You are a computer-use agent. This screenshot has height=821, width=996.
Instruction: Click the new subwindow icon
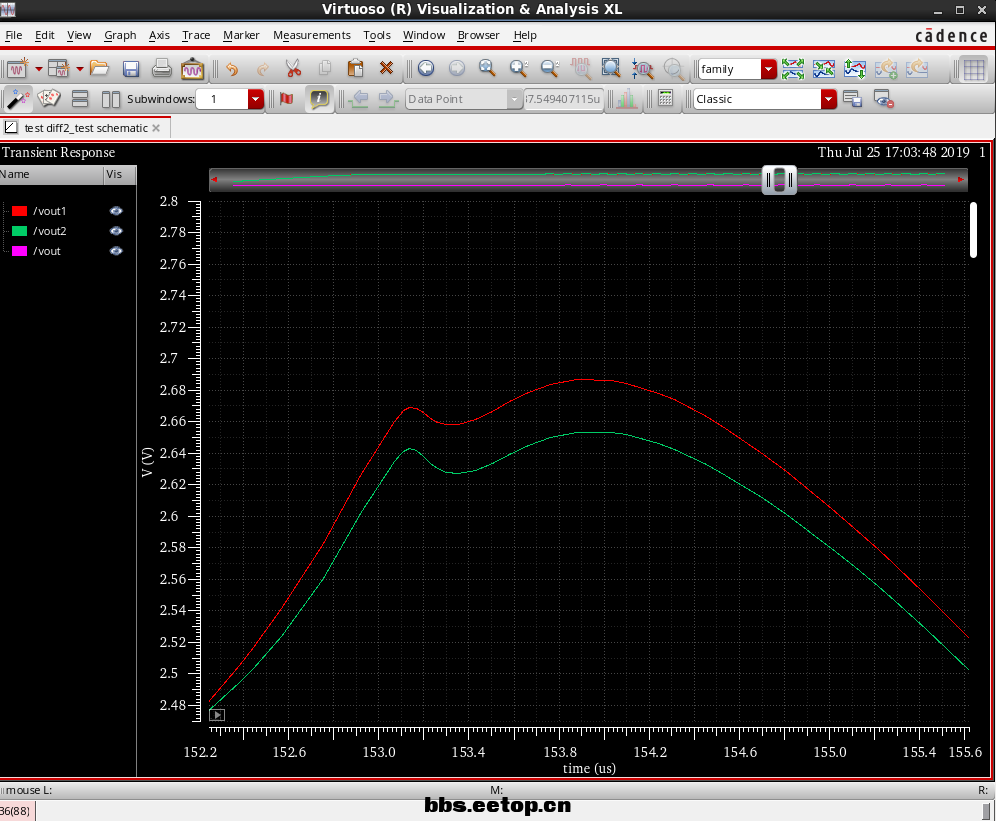pos(58,69)
